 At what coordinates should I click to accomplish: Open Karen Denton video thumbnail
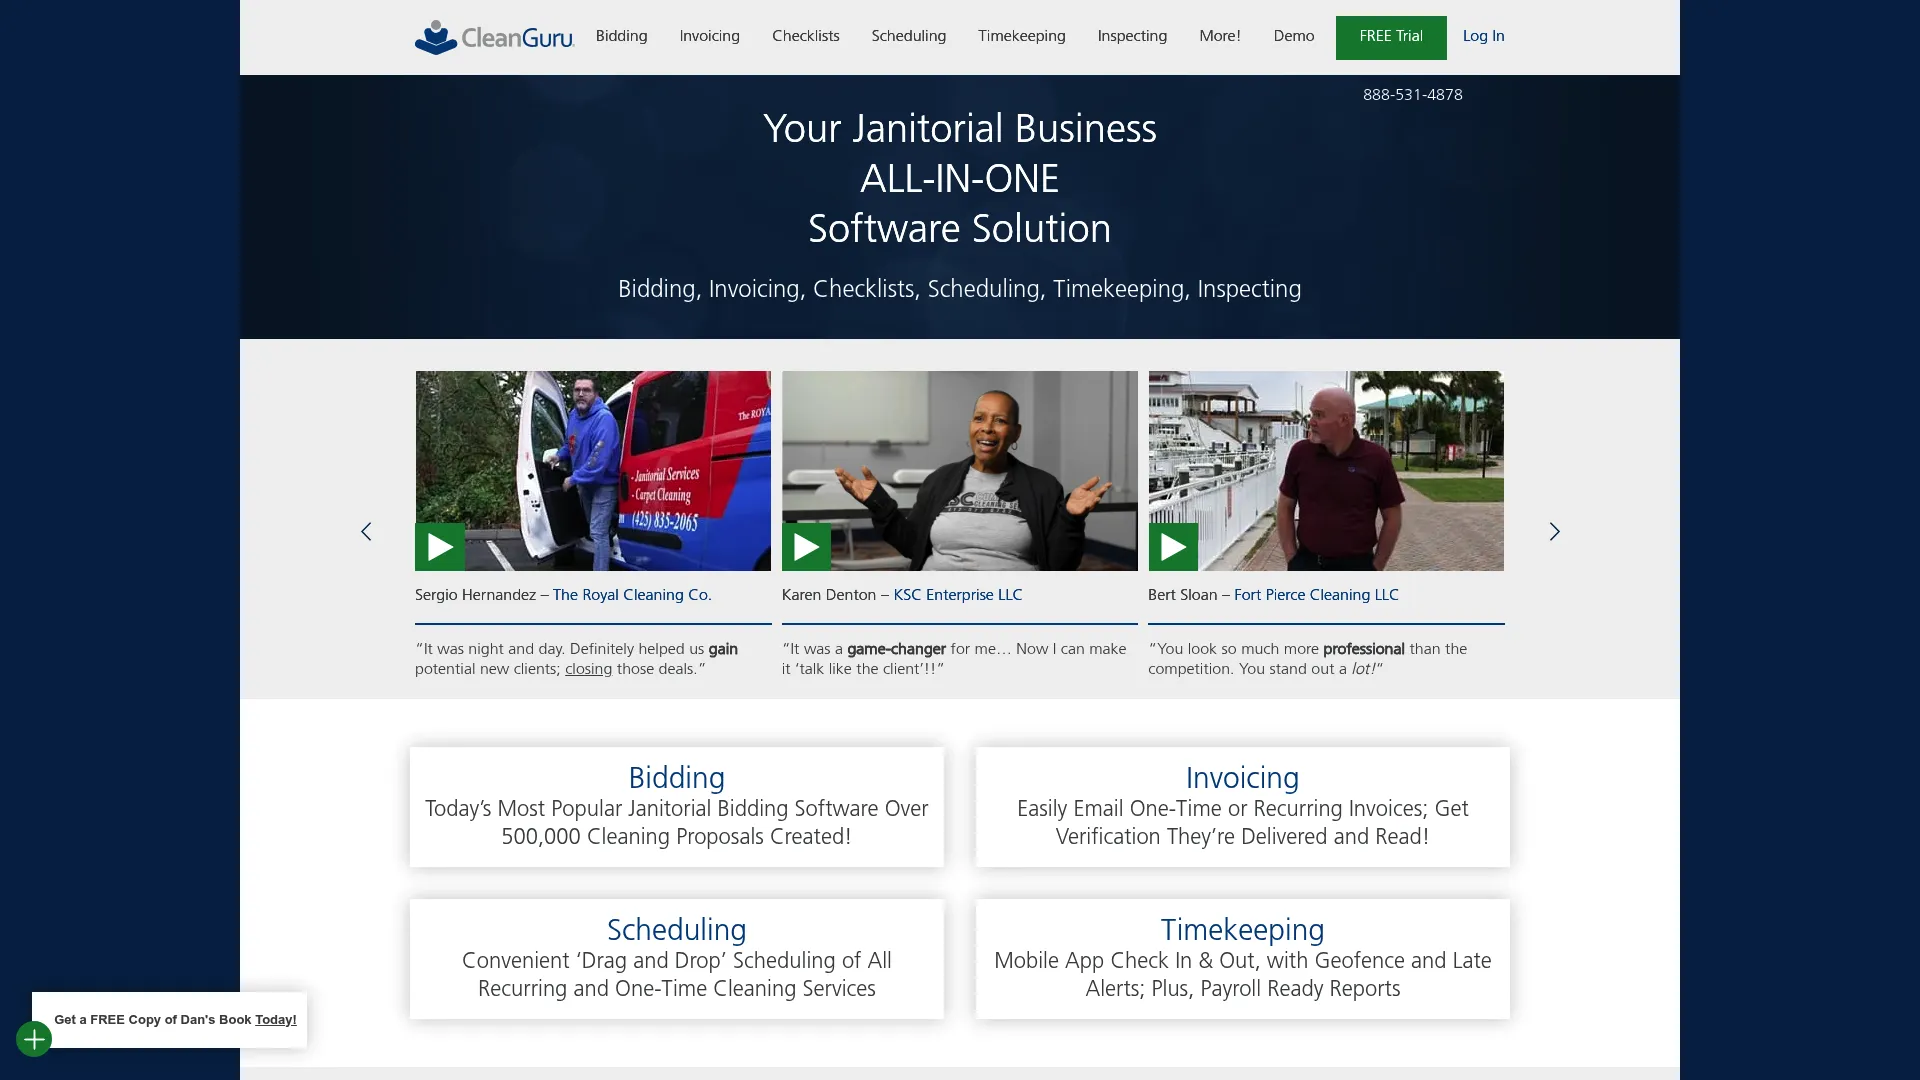[x=959, y=471]
